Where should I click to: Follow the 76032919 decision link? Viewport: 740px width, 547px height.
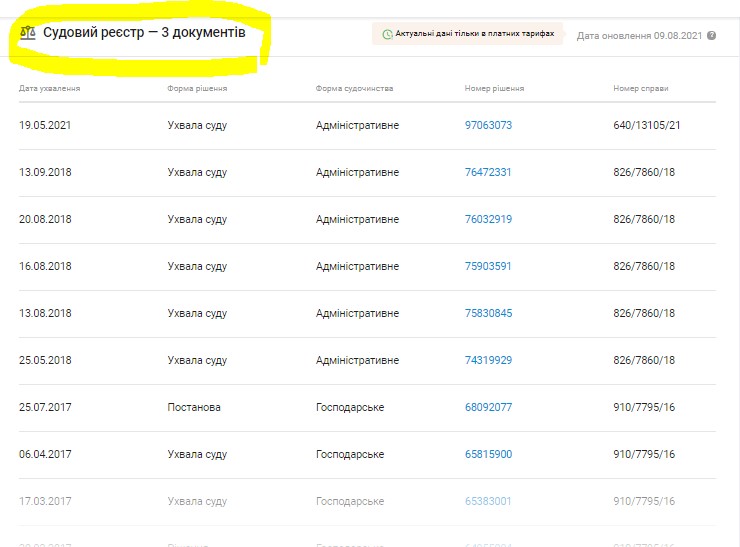[x=488, y=219]
